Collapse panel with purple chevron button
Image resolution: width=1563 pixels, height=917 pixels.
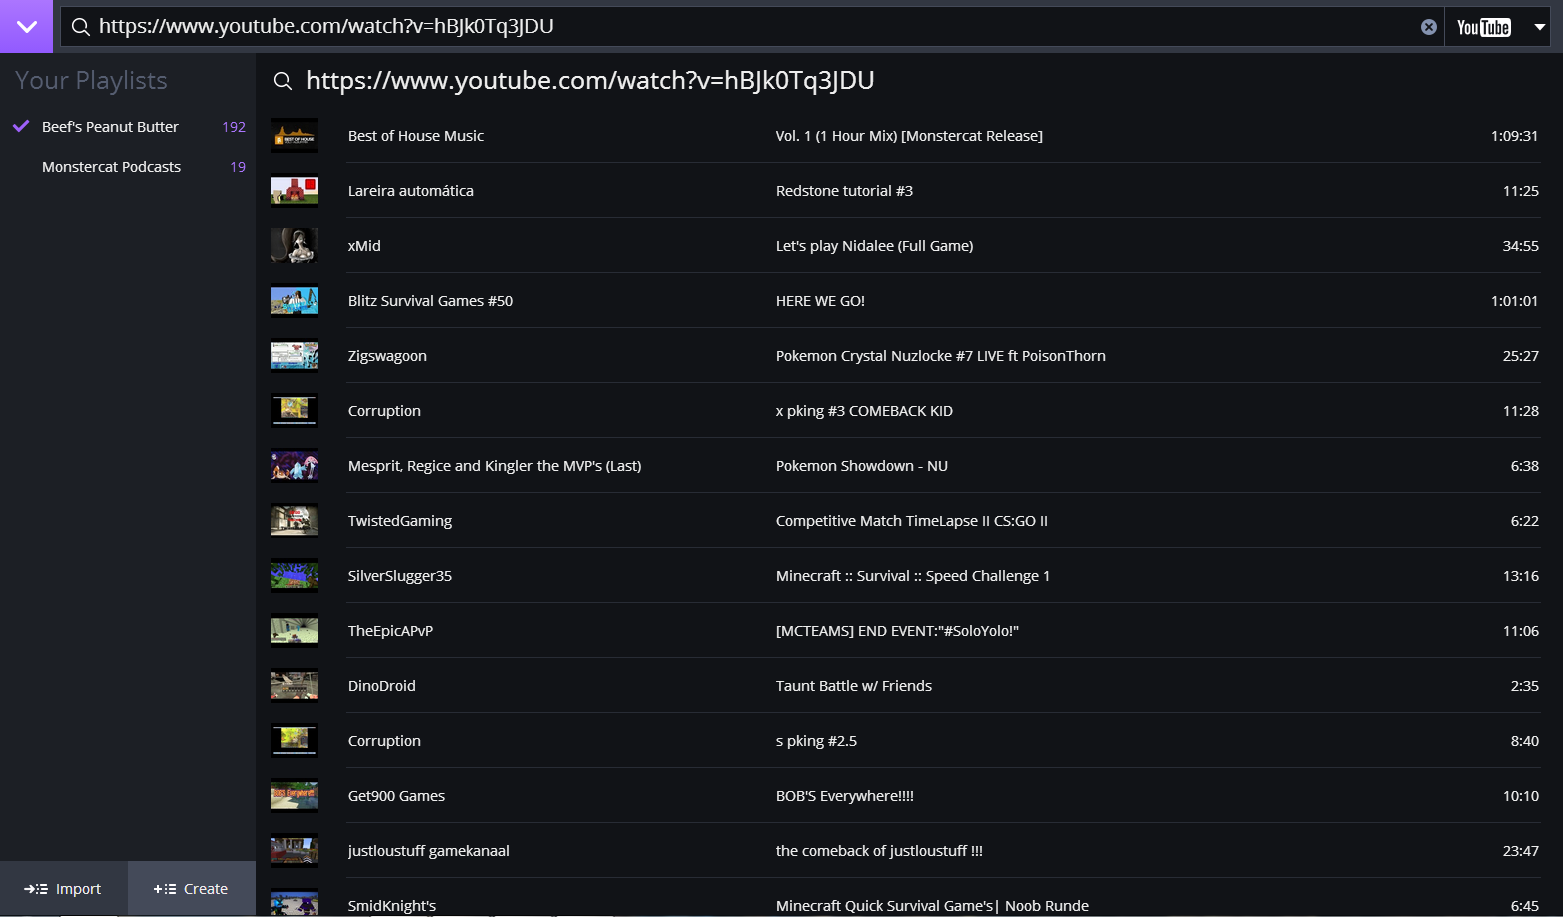point(26,26)
